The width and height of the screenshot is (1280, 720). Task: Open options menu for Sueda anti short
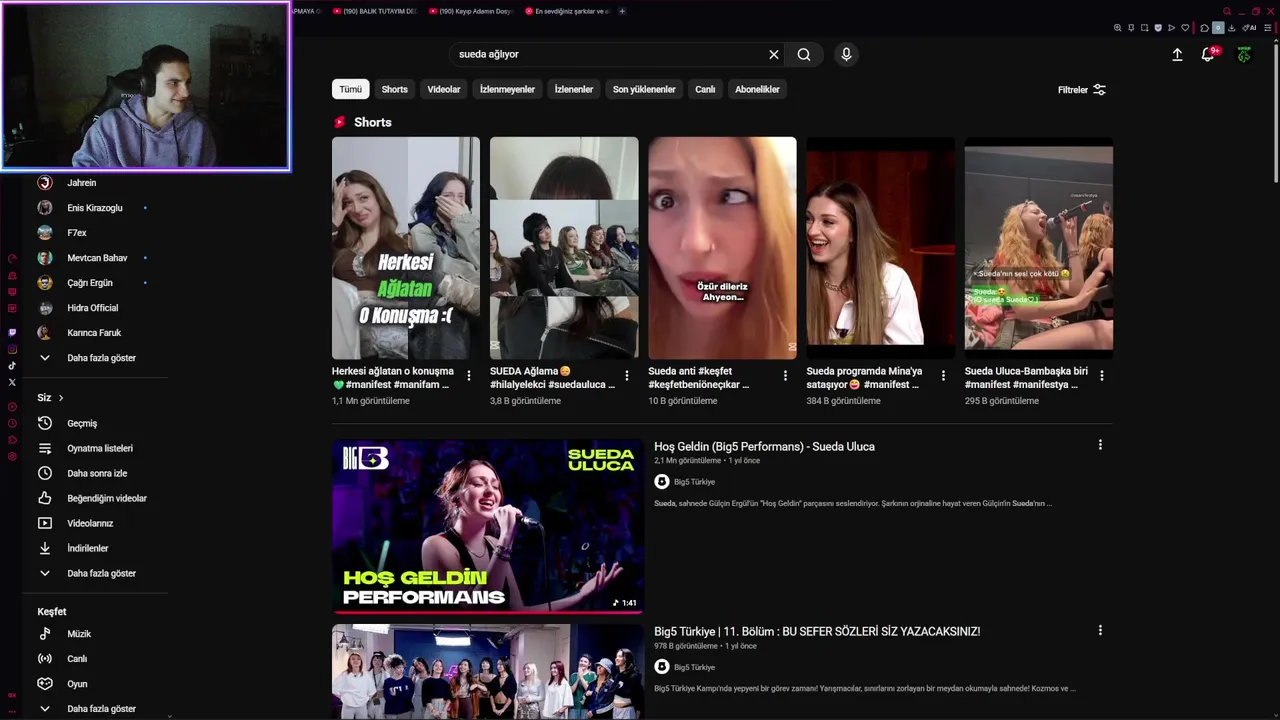pyautogui.click(x=785, y=376)
